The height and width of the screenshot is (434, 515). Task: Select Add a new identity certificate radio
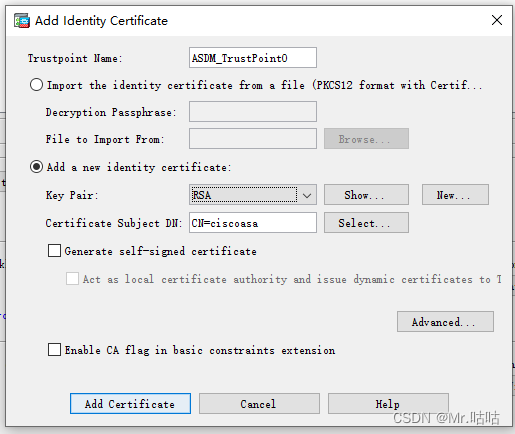pos(36,167)
